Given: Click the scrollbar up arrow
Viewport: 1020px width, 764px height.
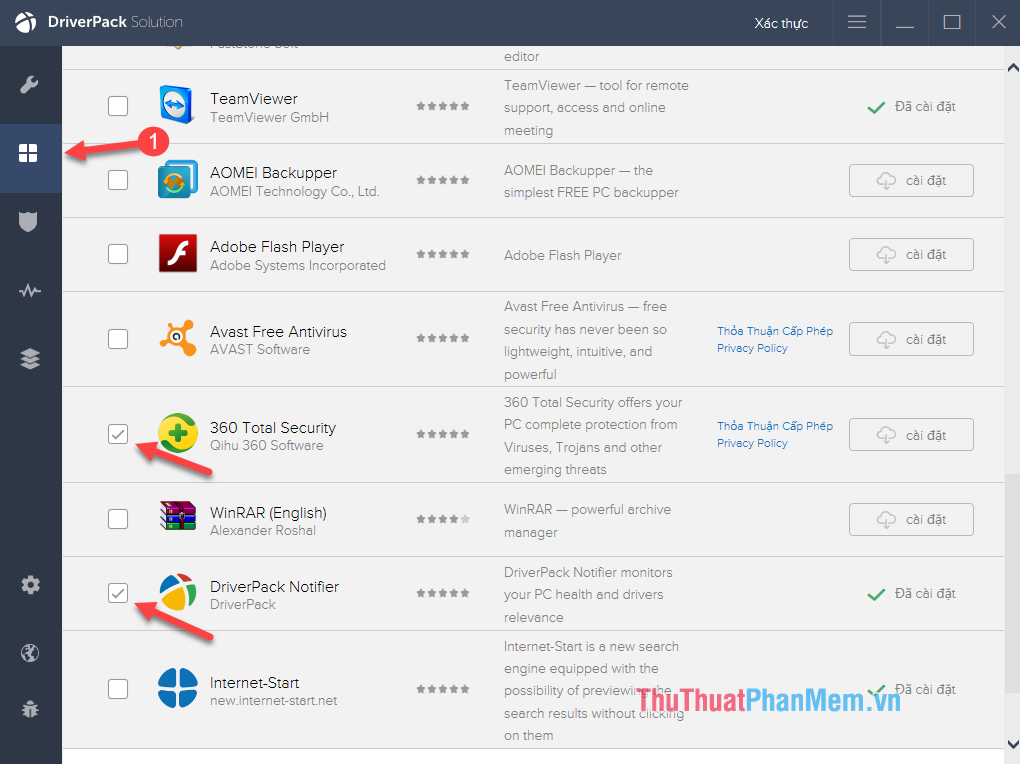Looking at the screenshot, I should click(1012, 65).
